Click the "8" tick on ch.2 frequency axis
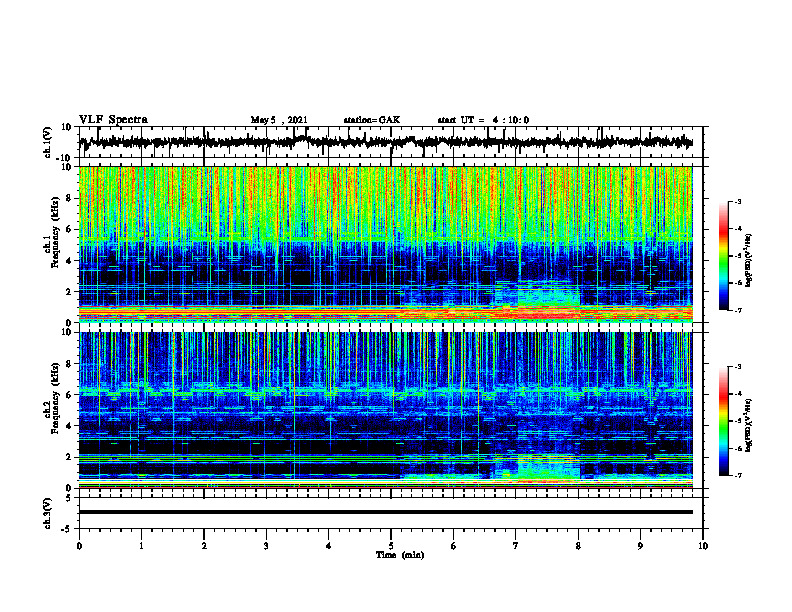 (70, 364)
